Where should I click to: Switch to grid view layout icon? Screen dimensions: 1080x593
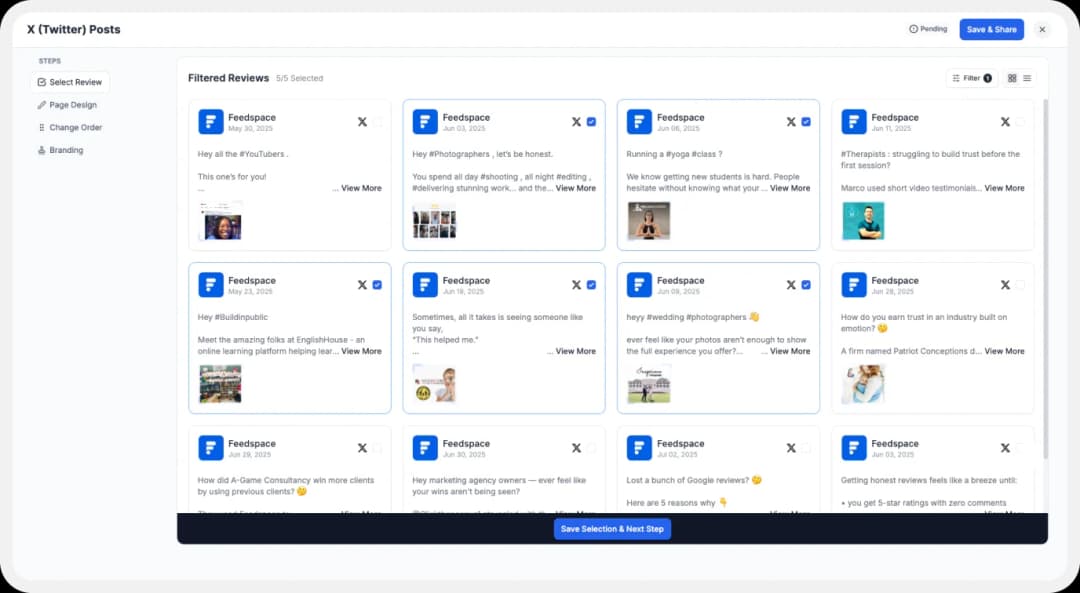[x=1012, y=78]
